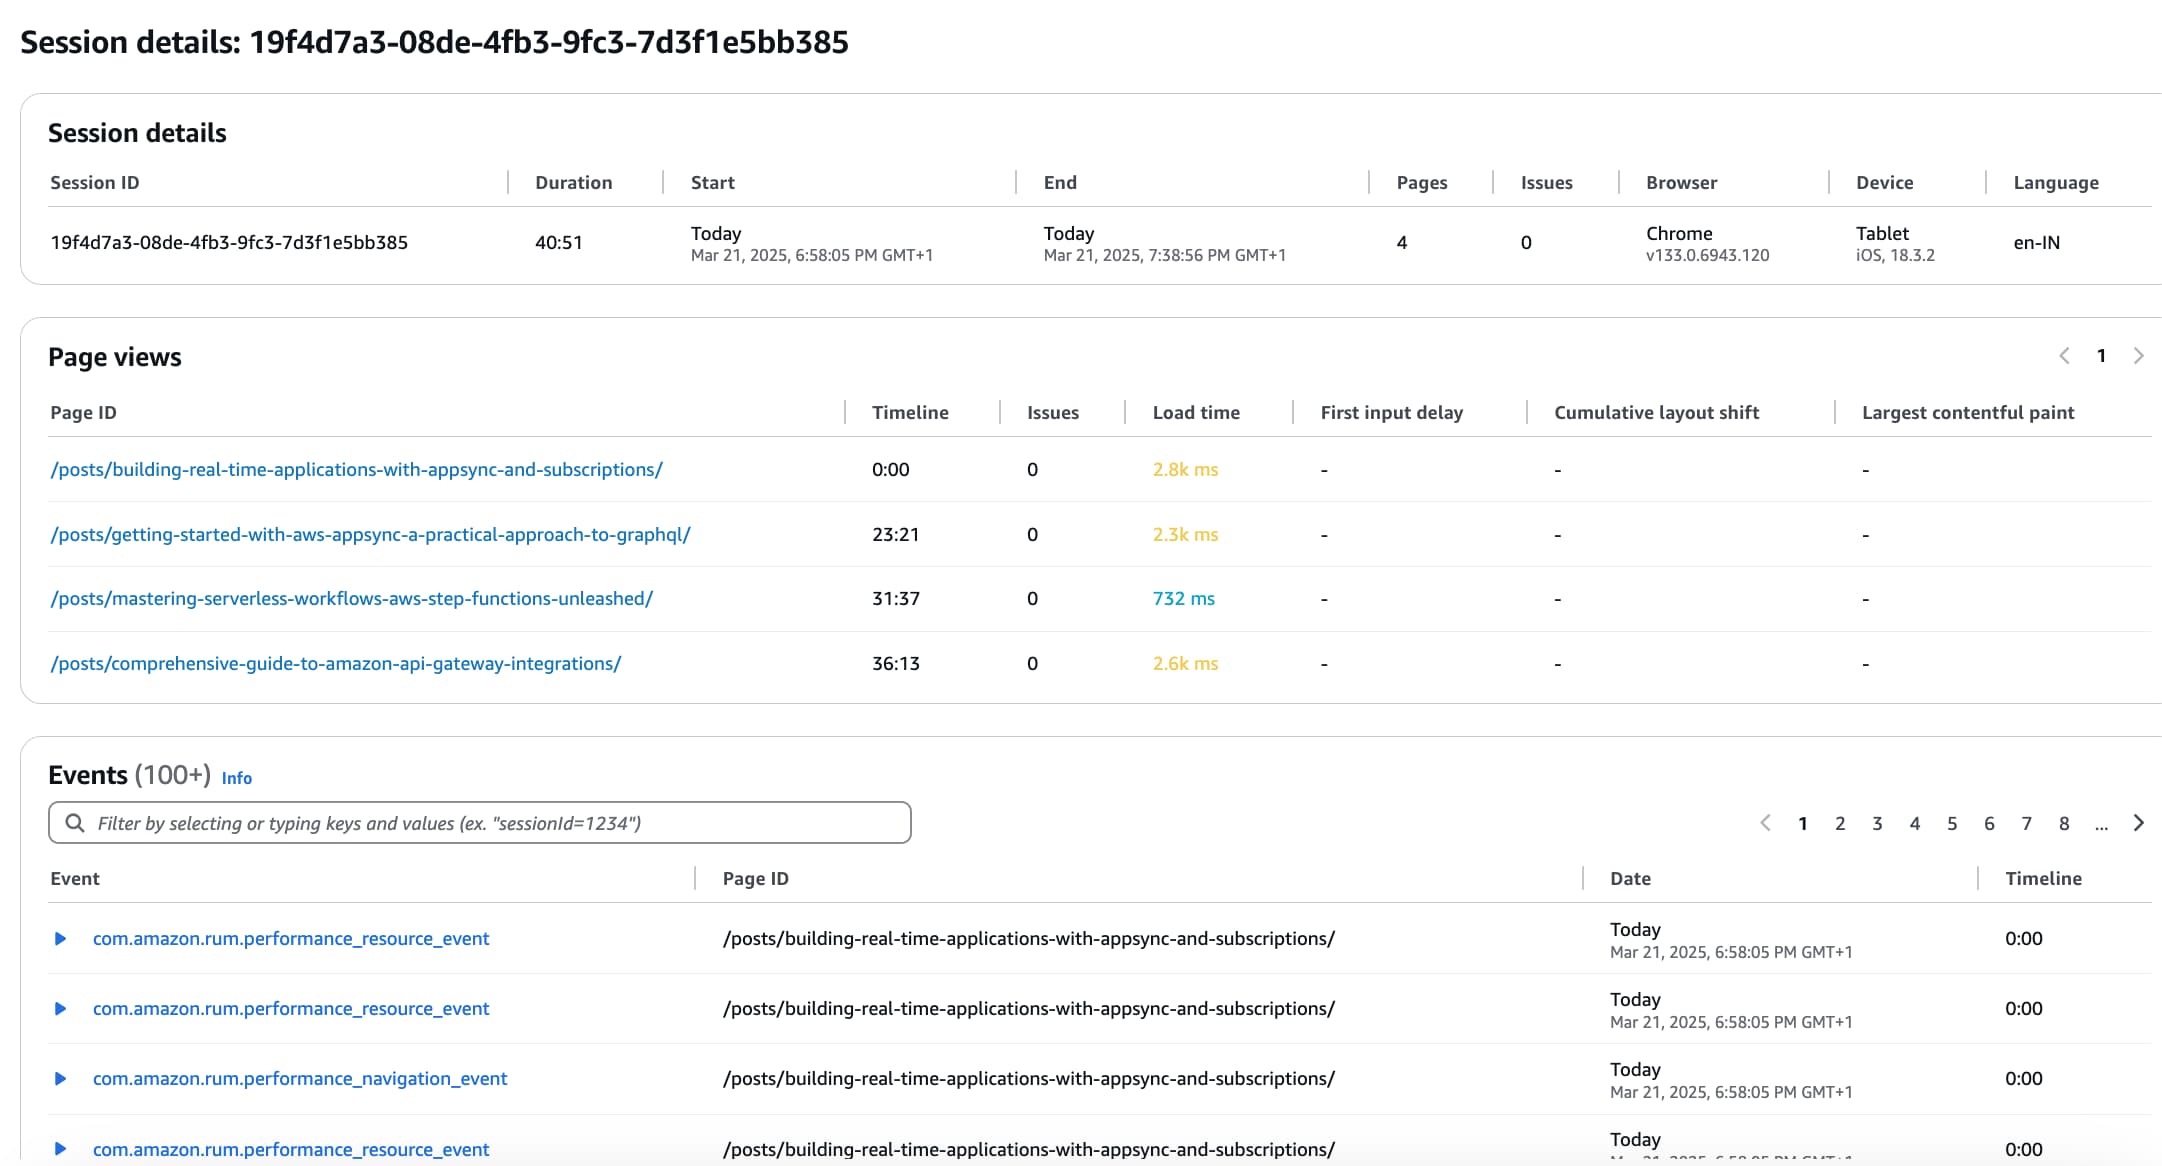Click the session Start time cell
The image size is (2162, 1166).
812,244
